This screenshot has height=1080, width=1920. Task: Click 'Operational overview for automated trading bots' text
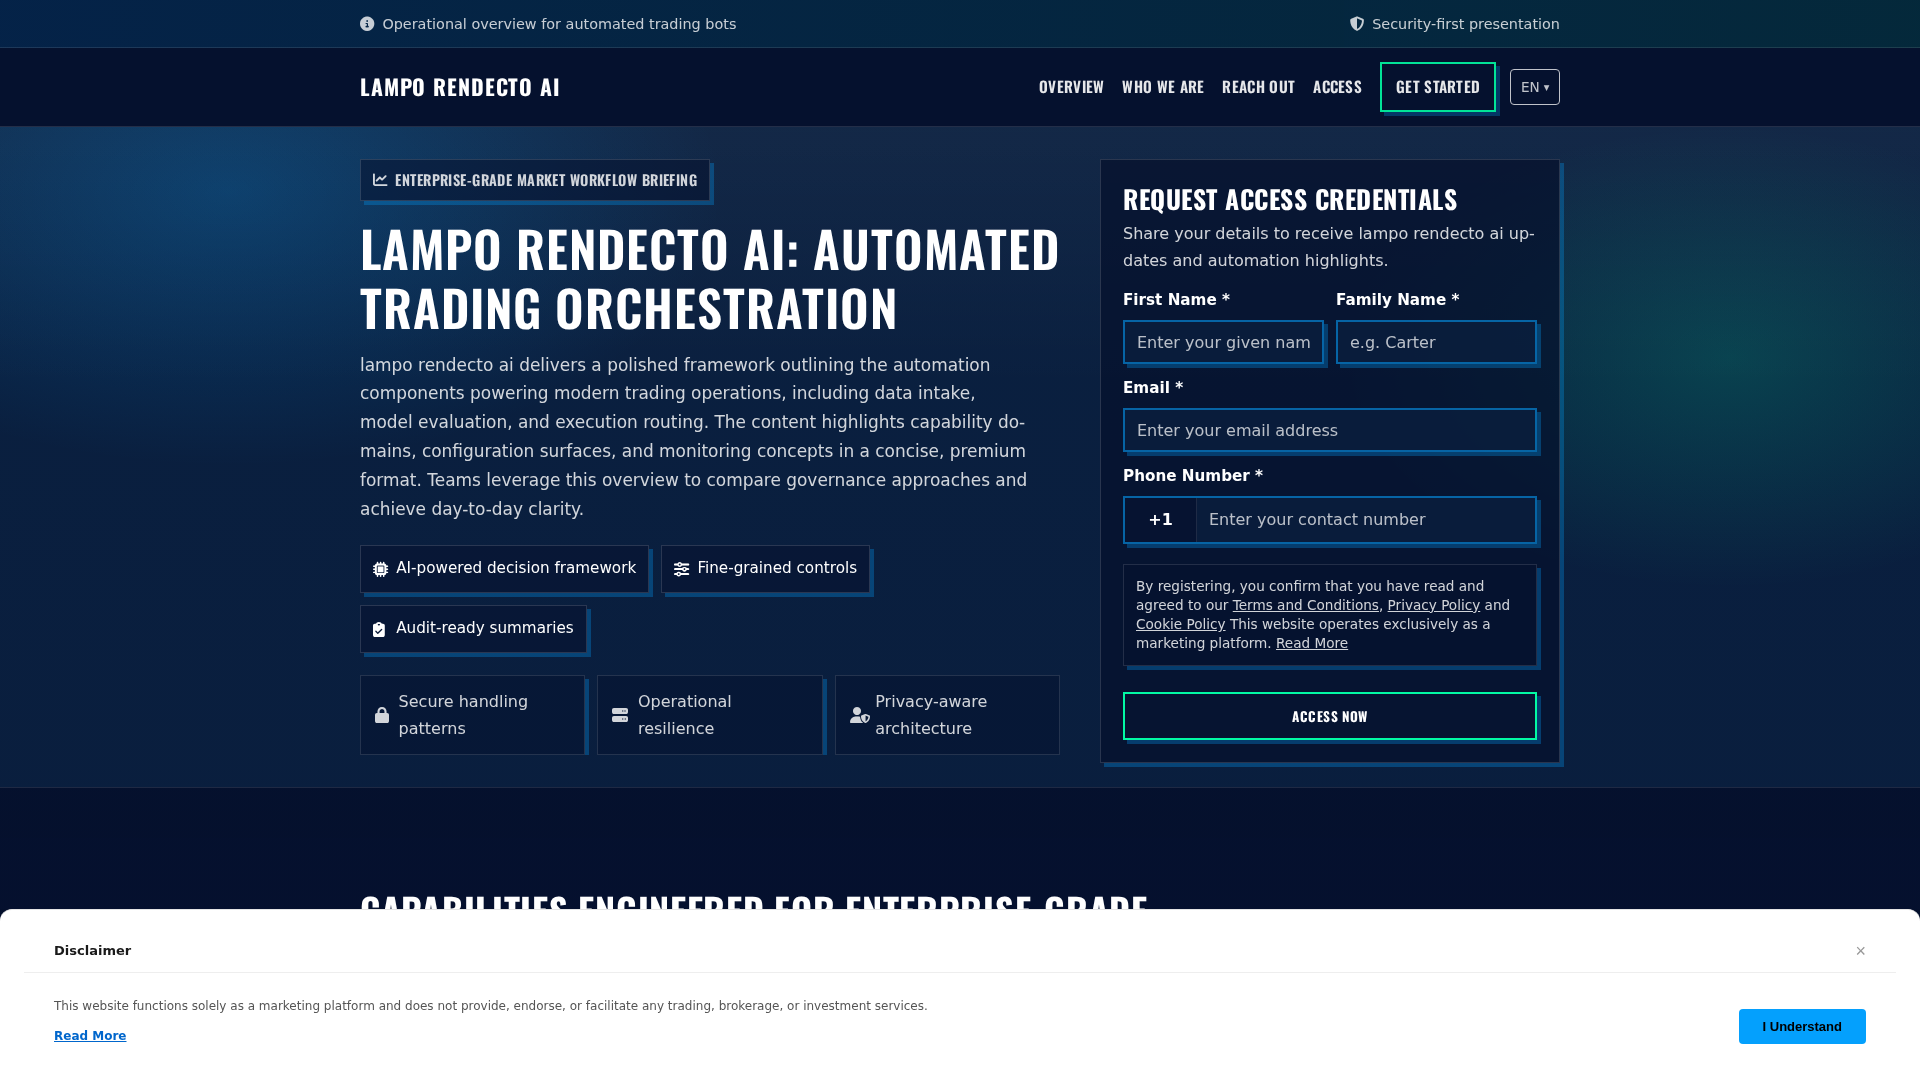pyautogui.click(x=559, y=24)
